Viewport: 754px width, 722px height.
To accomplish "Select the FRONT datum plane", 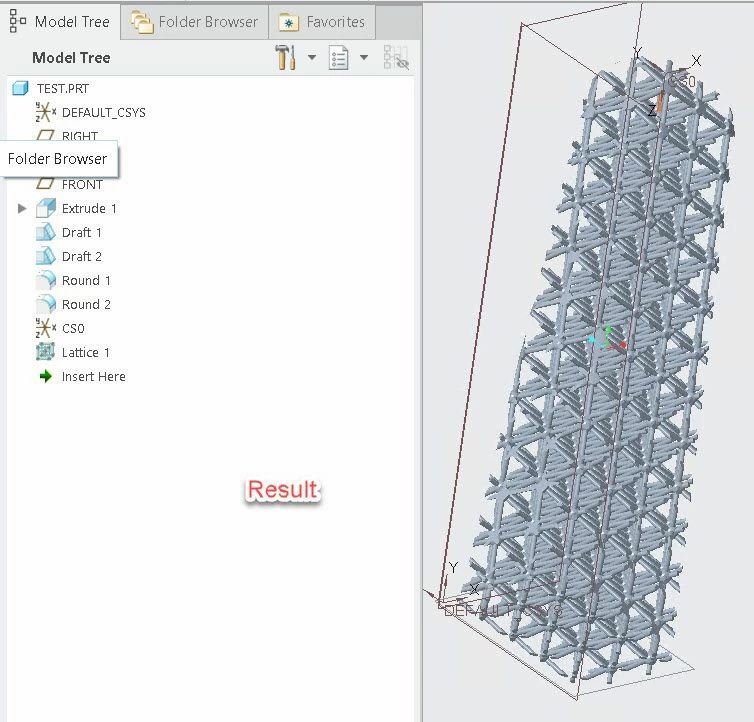I will coord(82,185).
